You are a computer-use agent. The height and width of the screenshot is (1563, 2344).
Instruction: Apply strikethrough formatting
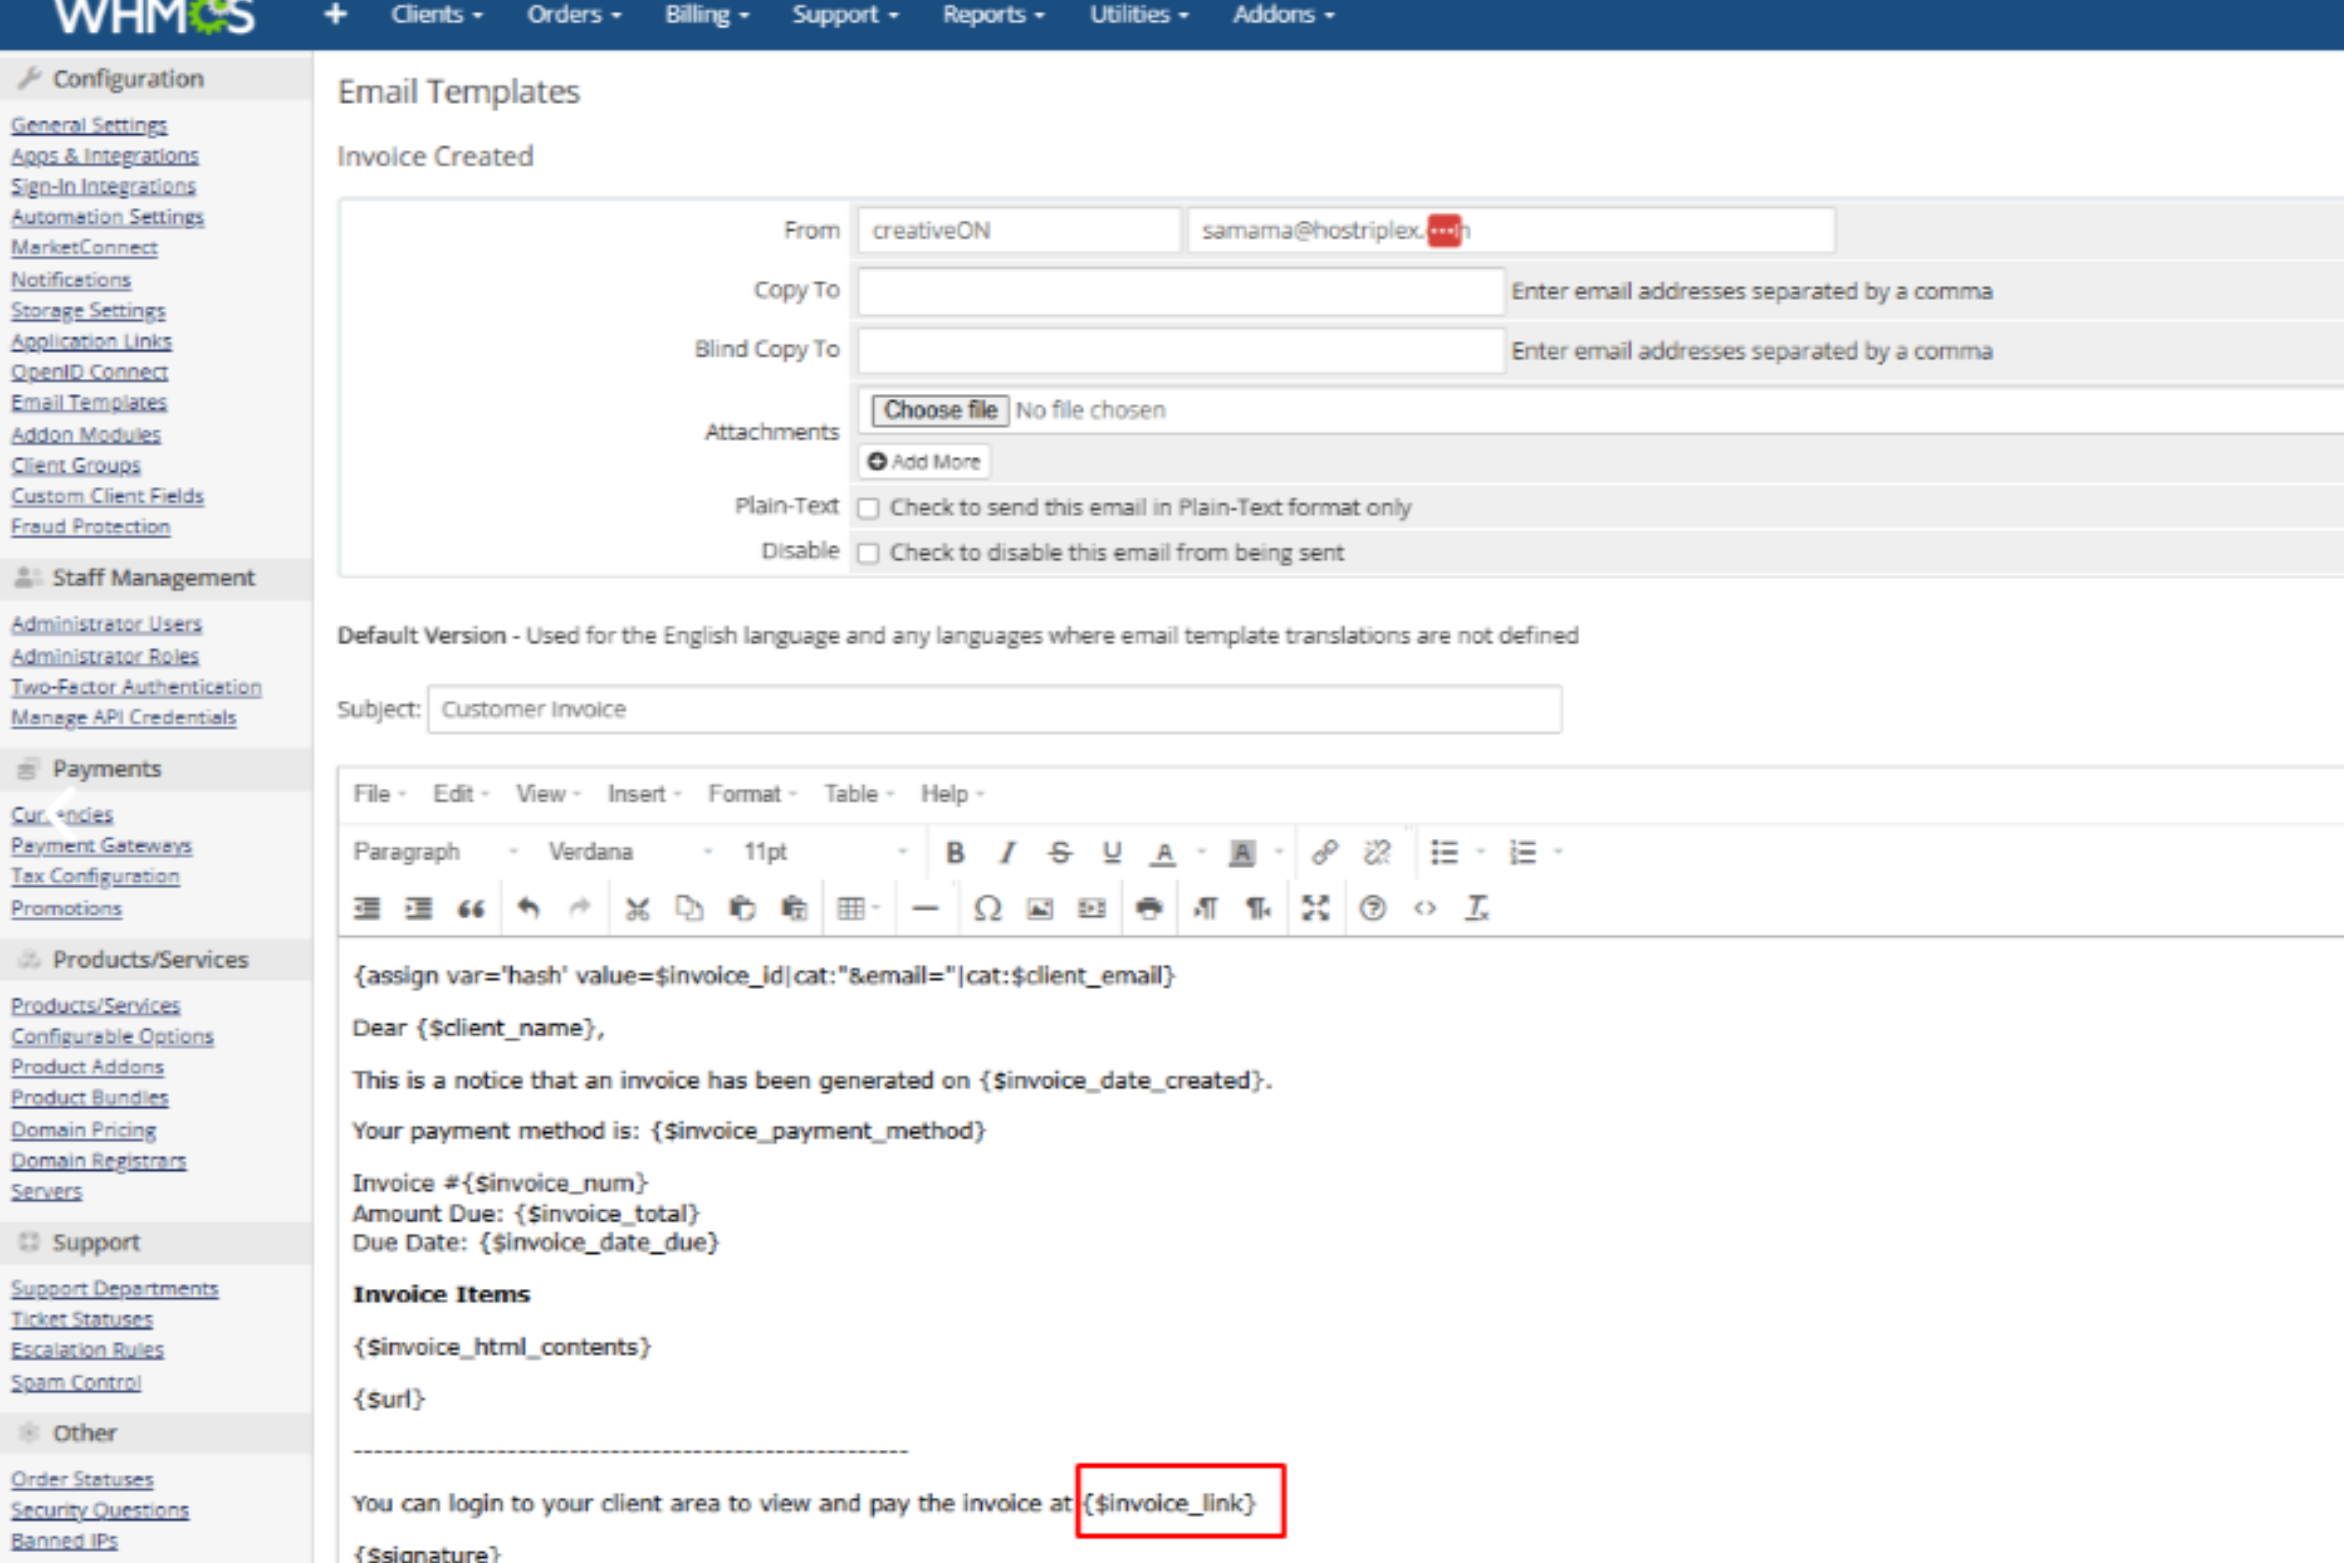pyautogui.click(x=1059, y=852)
